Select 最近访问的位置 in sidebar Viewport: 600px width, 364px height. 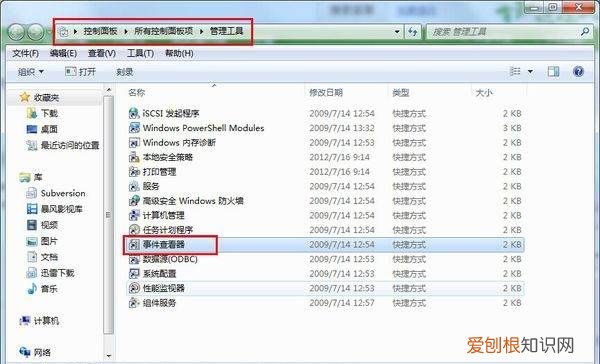click(x=70, y=145)
